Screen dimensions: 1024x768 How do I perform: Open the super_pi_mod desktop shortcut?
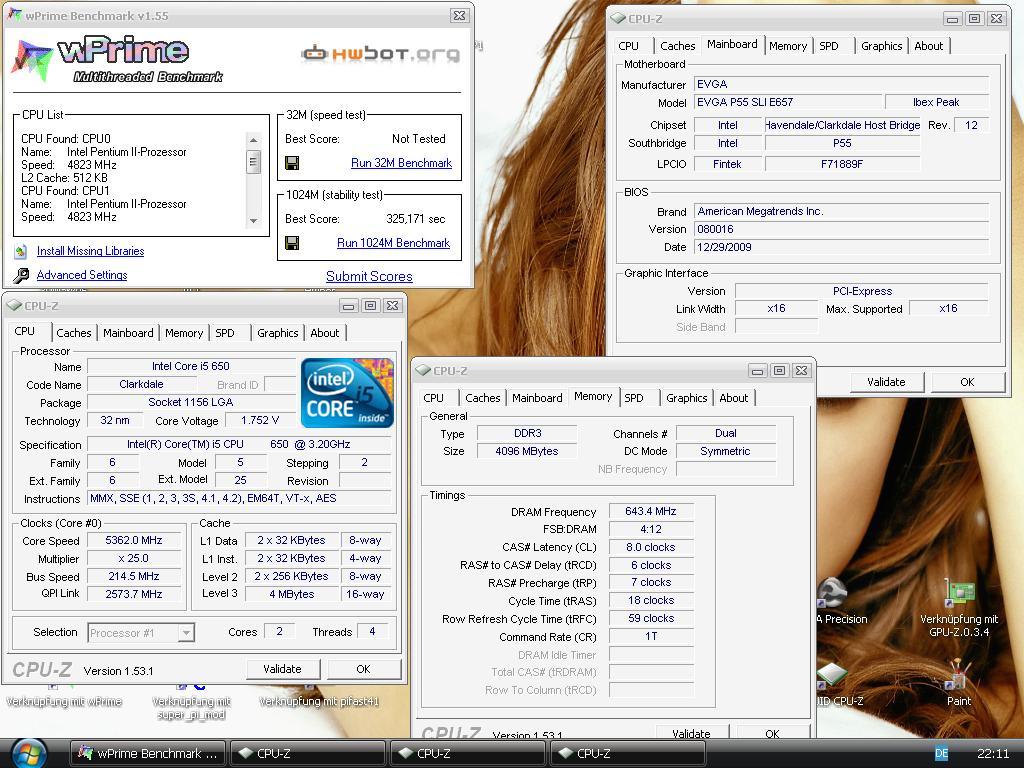click(x=191, y=707)
